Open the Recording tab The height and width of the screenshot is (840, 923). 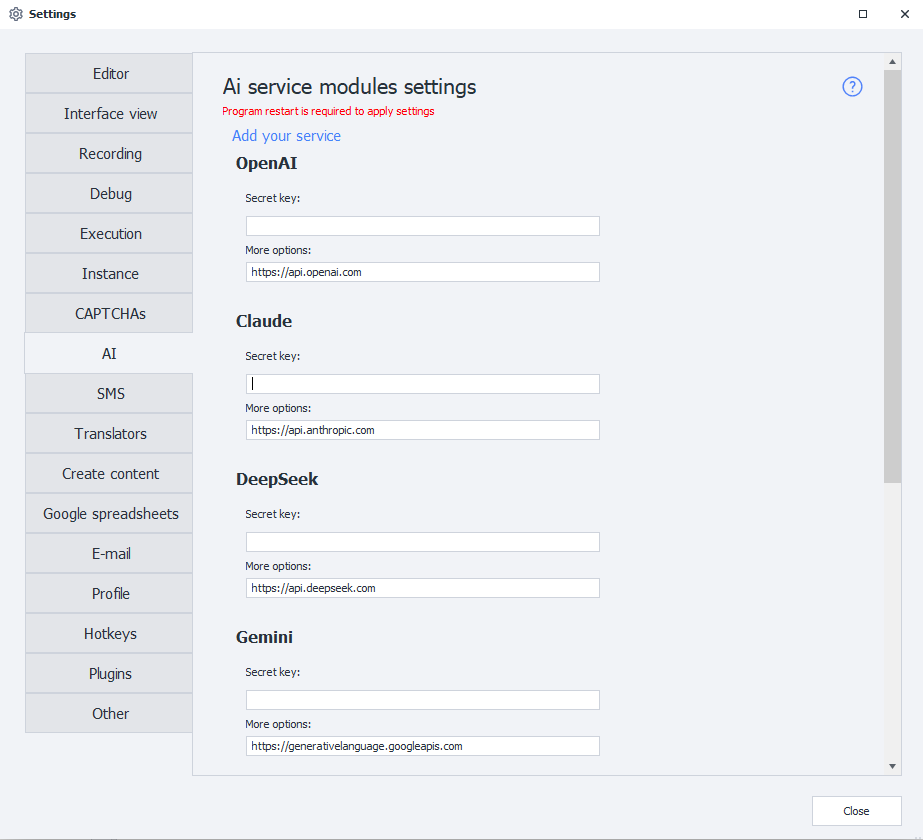tap(109, 154)
